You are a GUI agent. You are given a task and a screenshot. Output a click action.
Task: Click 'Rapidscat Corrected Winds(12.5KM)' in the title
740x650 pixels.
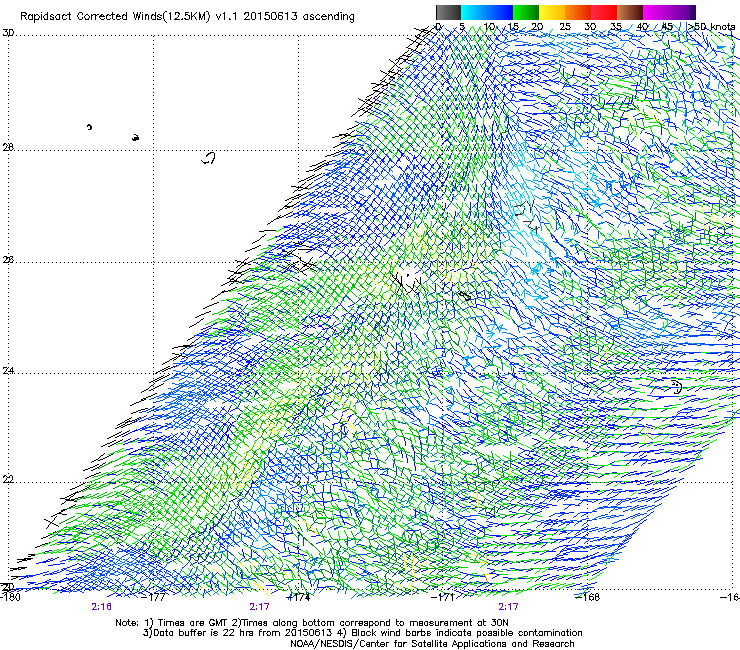pyautogui.click(x=115, y=16)
